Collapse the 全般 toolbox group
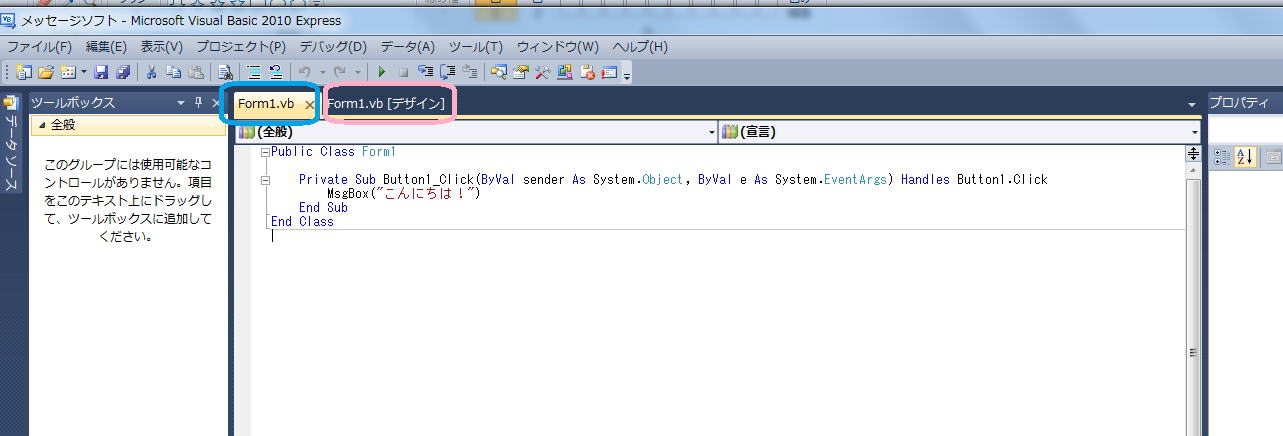This screenshot has height=436, width=1283. click(x=43, y=125)
